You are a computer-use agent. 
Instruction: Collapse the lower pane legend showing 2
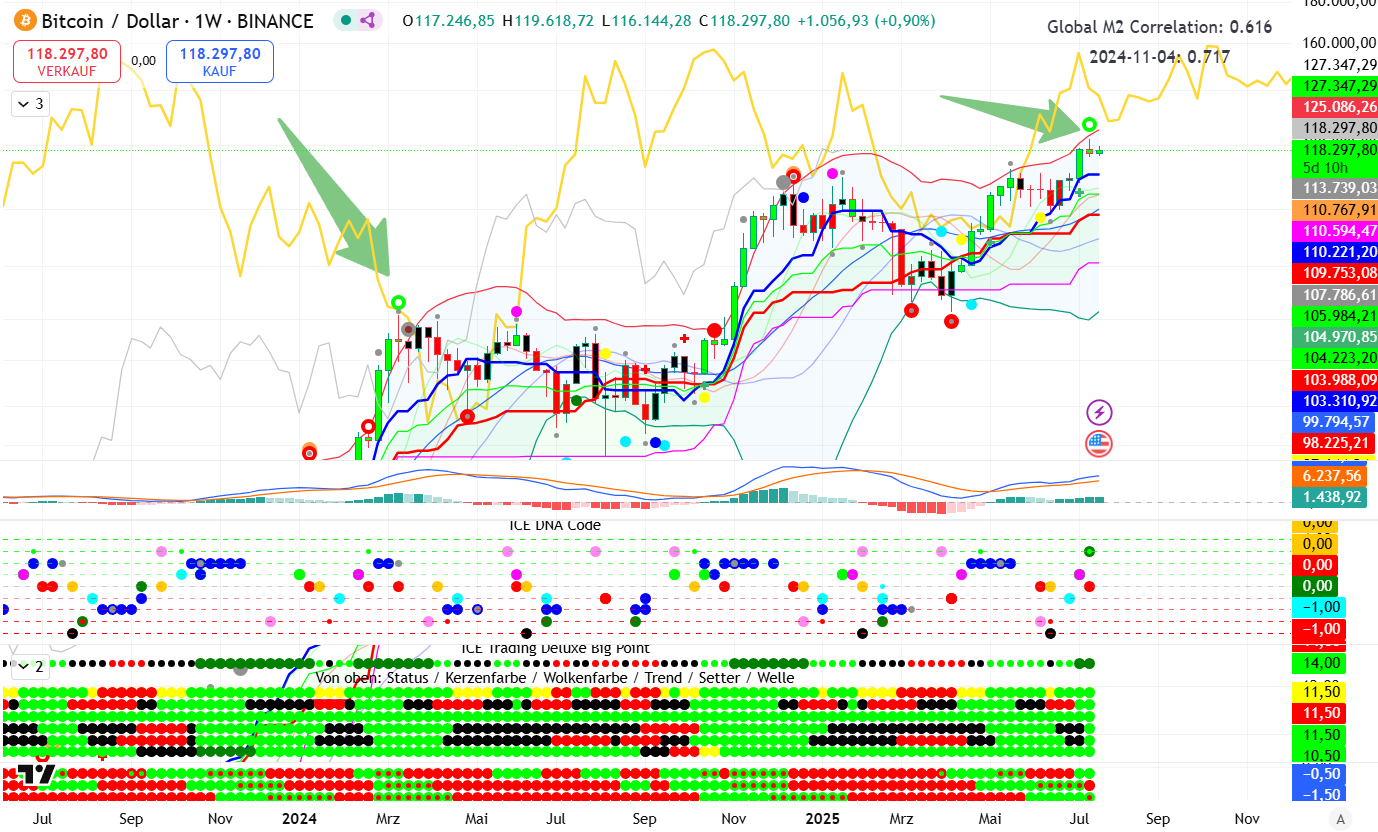click(28, 666)
